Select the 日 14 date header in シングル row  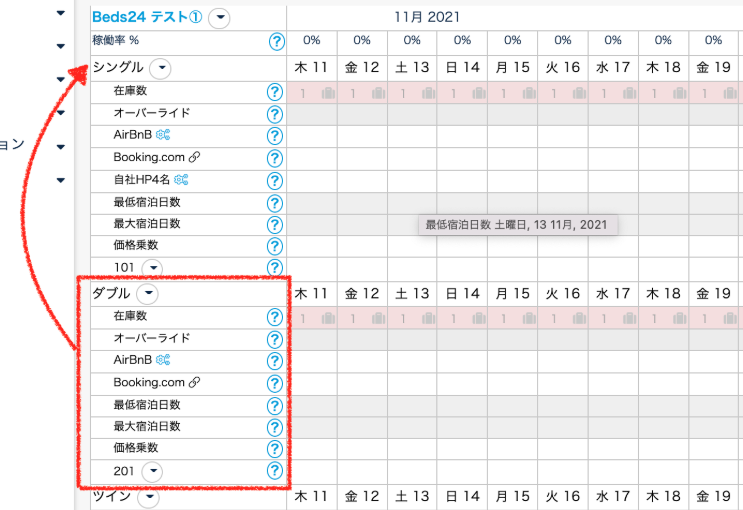[462, 69]
